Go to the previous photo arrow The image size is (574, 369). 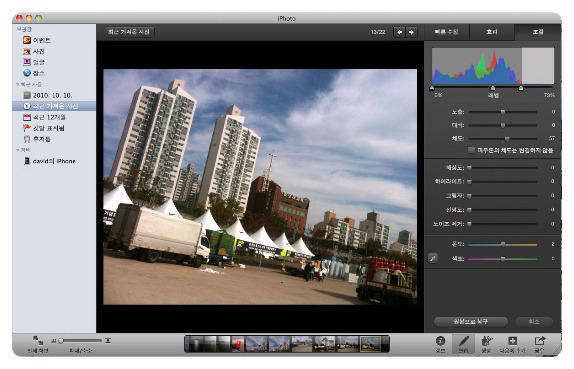point(399,32)
